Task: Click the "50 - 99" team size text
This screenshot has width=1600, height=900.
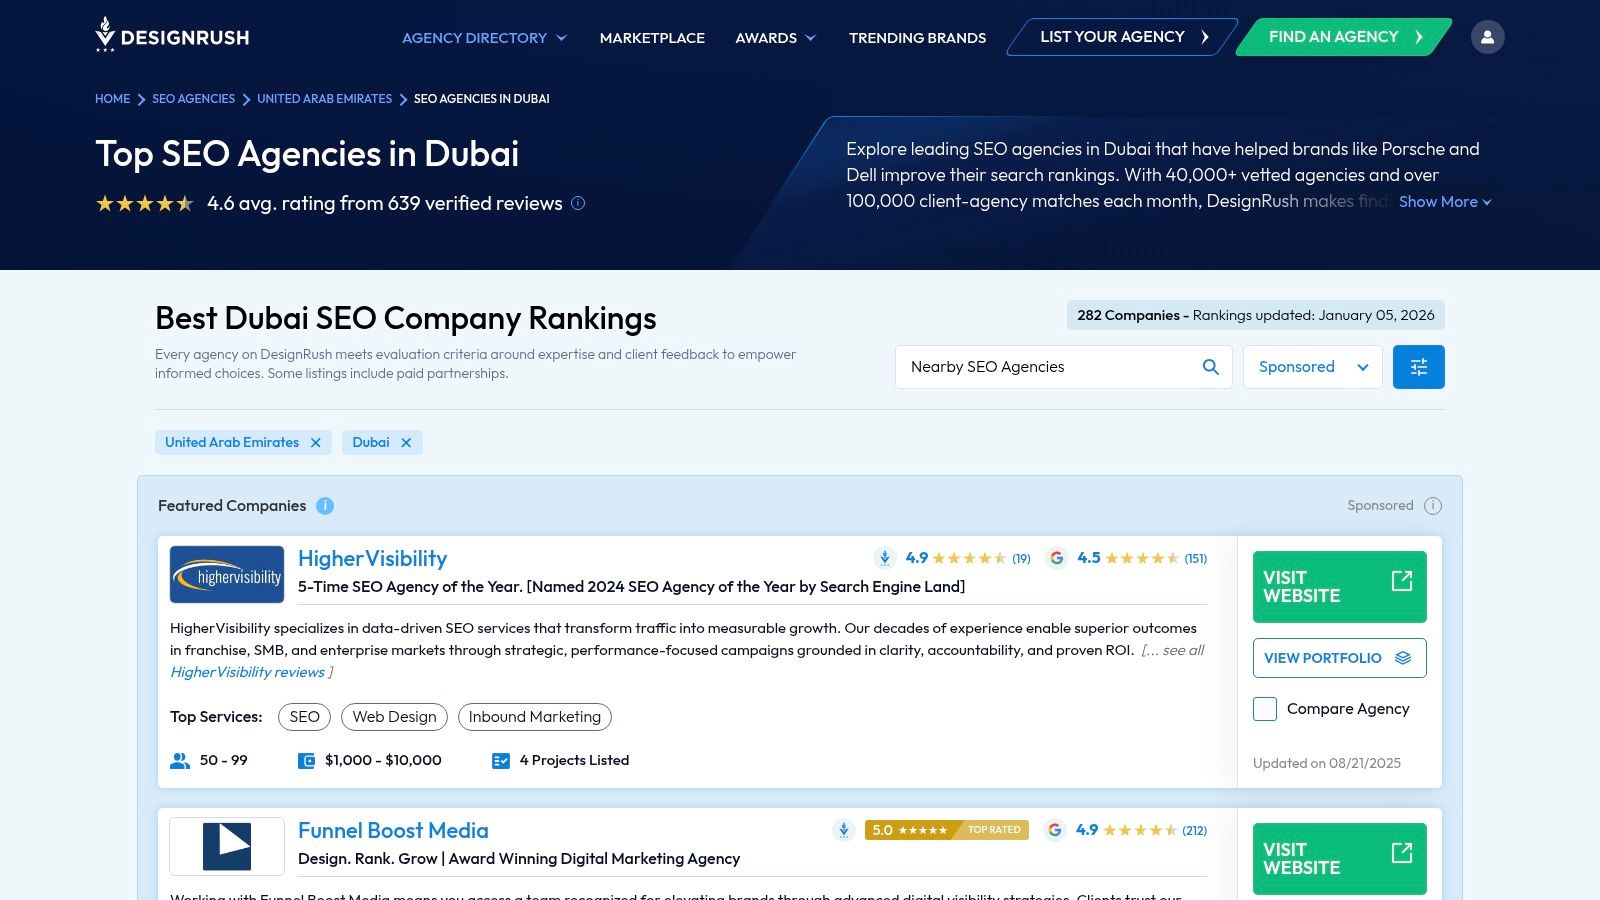Action: tap(224, 761)
